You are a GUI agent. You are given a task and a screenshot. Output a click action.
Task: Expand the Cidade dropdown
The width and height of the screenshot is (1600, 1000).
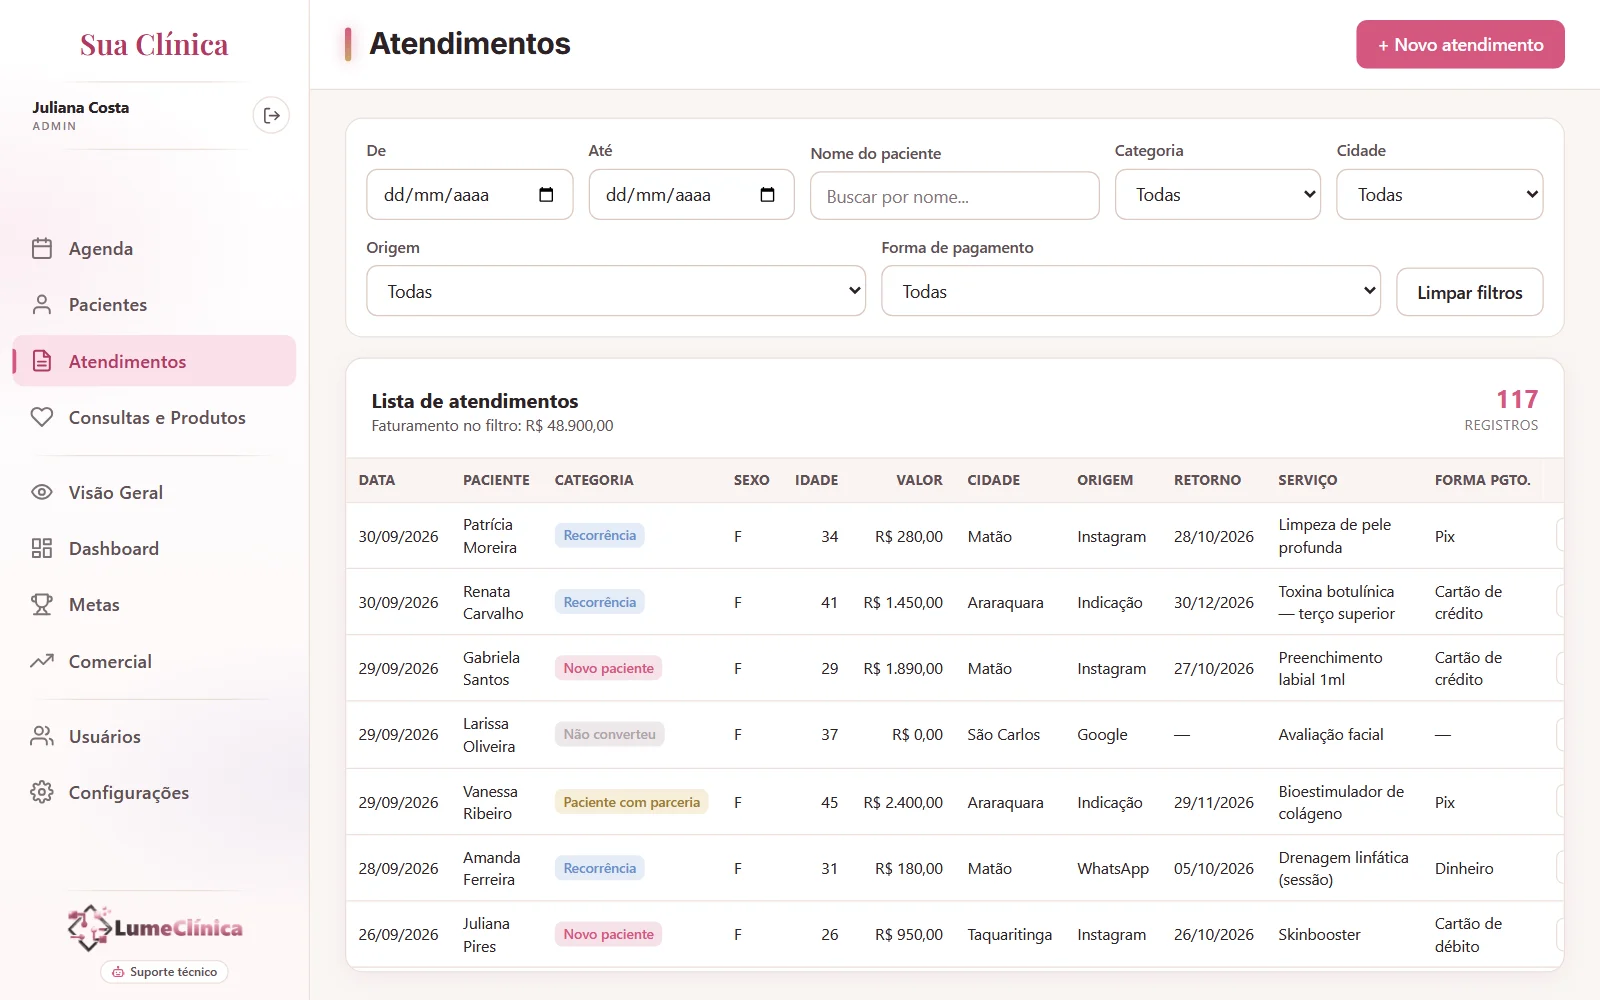pos(1440,194)
